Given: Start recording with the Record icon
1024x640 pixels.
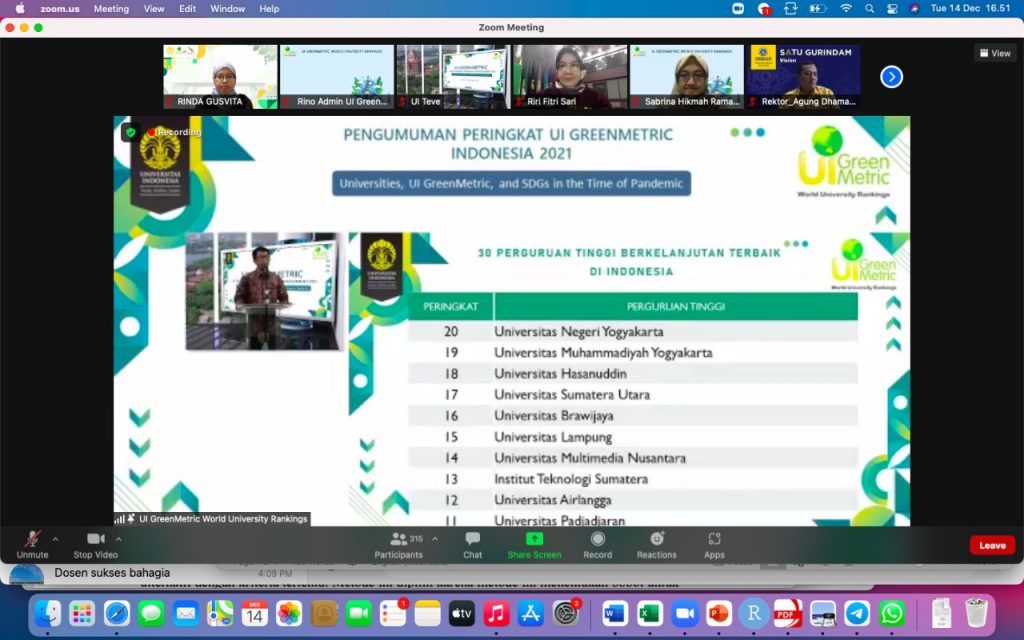Looking at the screenshot, I should point(598,539).
